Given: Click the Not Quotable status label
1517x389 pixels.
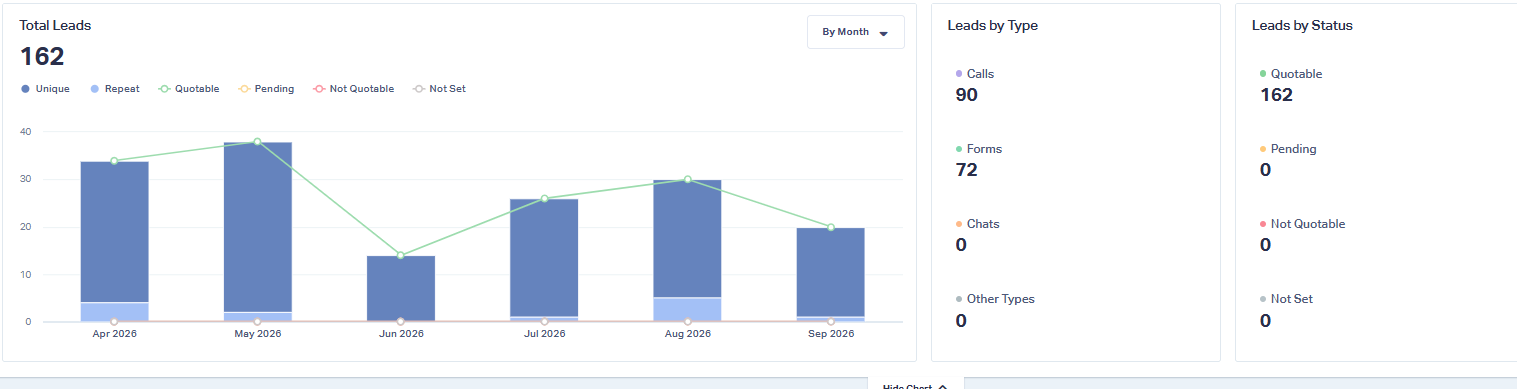Looking at the screenshot, I should [1308, 224].
